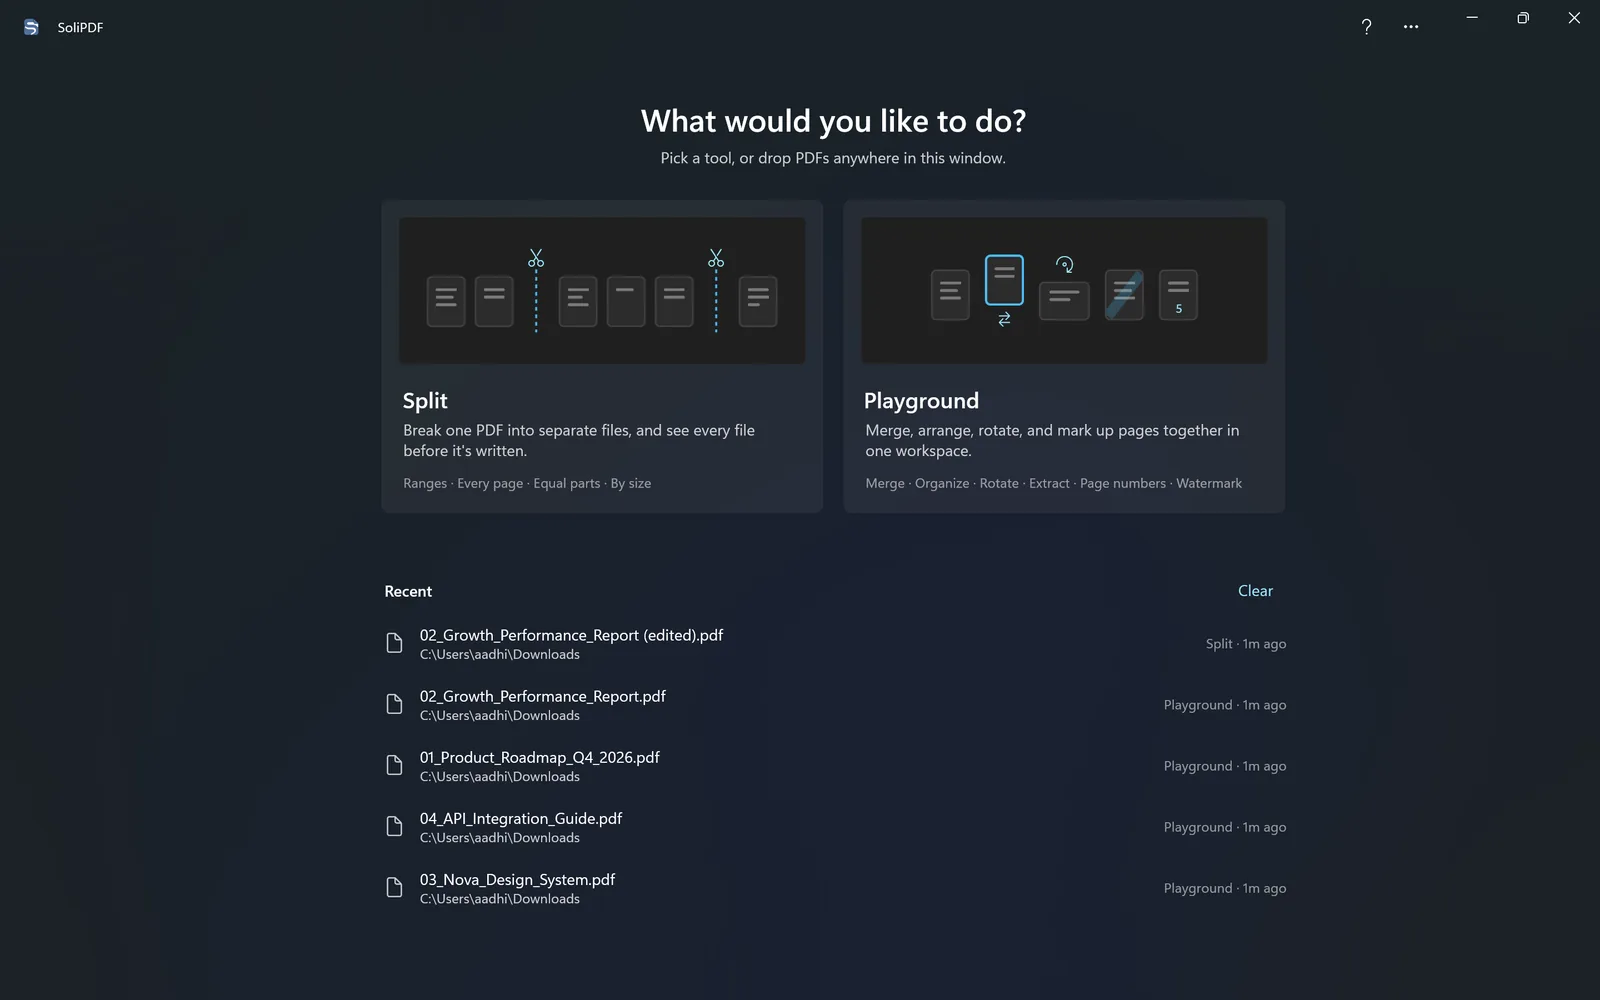Viewport: 1600px width, 1000px height.
Task: Click the Split card scissors illustration
Action: click(602, 290)
